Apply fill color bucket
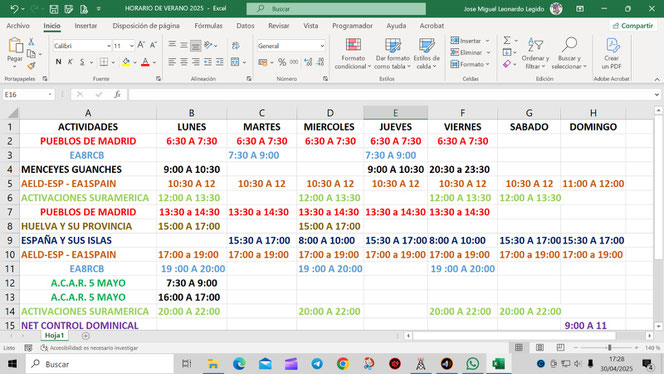Image resolution: width=664 pixels, height=374 pixels. 126,62
